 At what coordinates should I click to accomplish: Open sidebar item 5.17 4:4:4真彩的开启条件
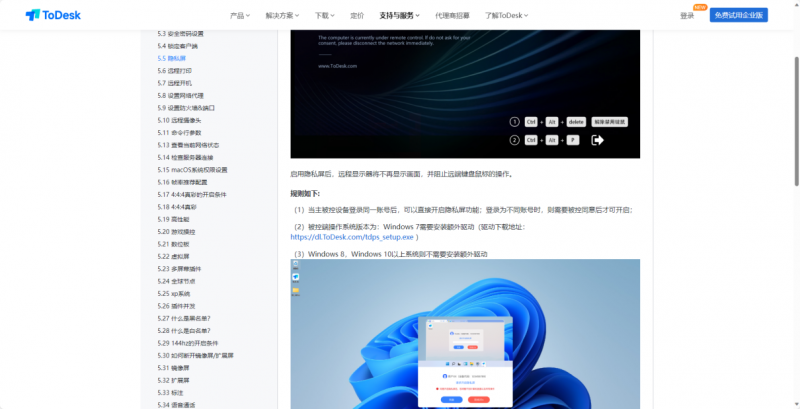192,194
